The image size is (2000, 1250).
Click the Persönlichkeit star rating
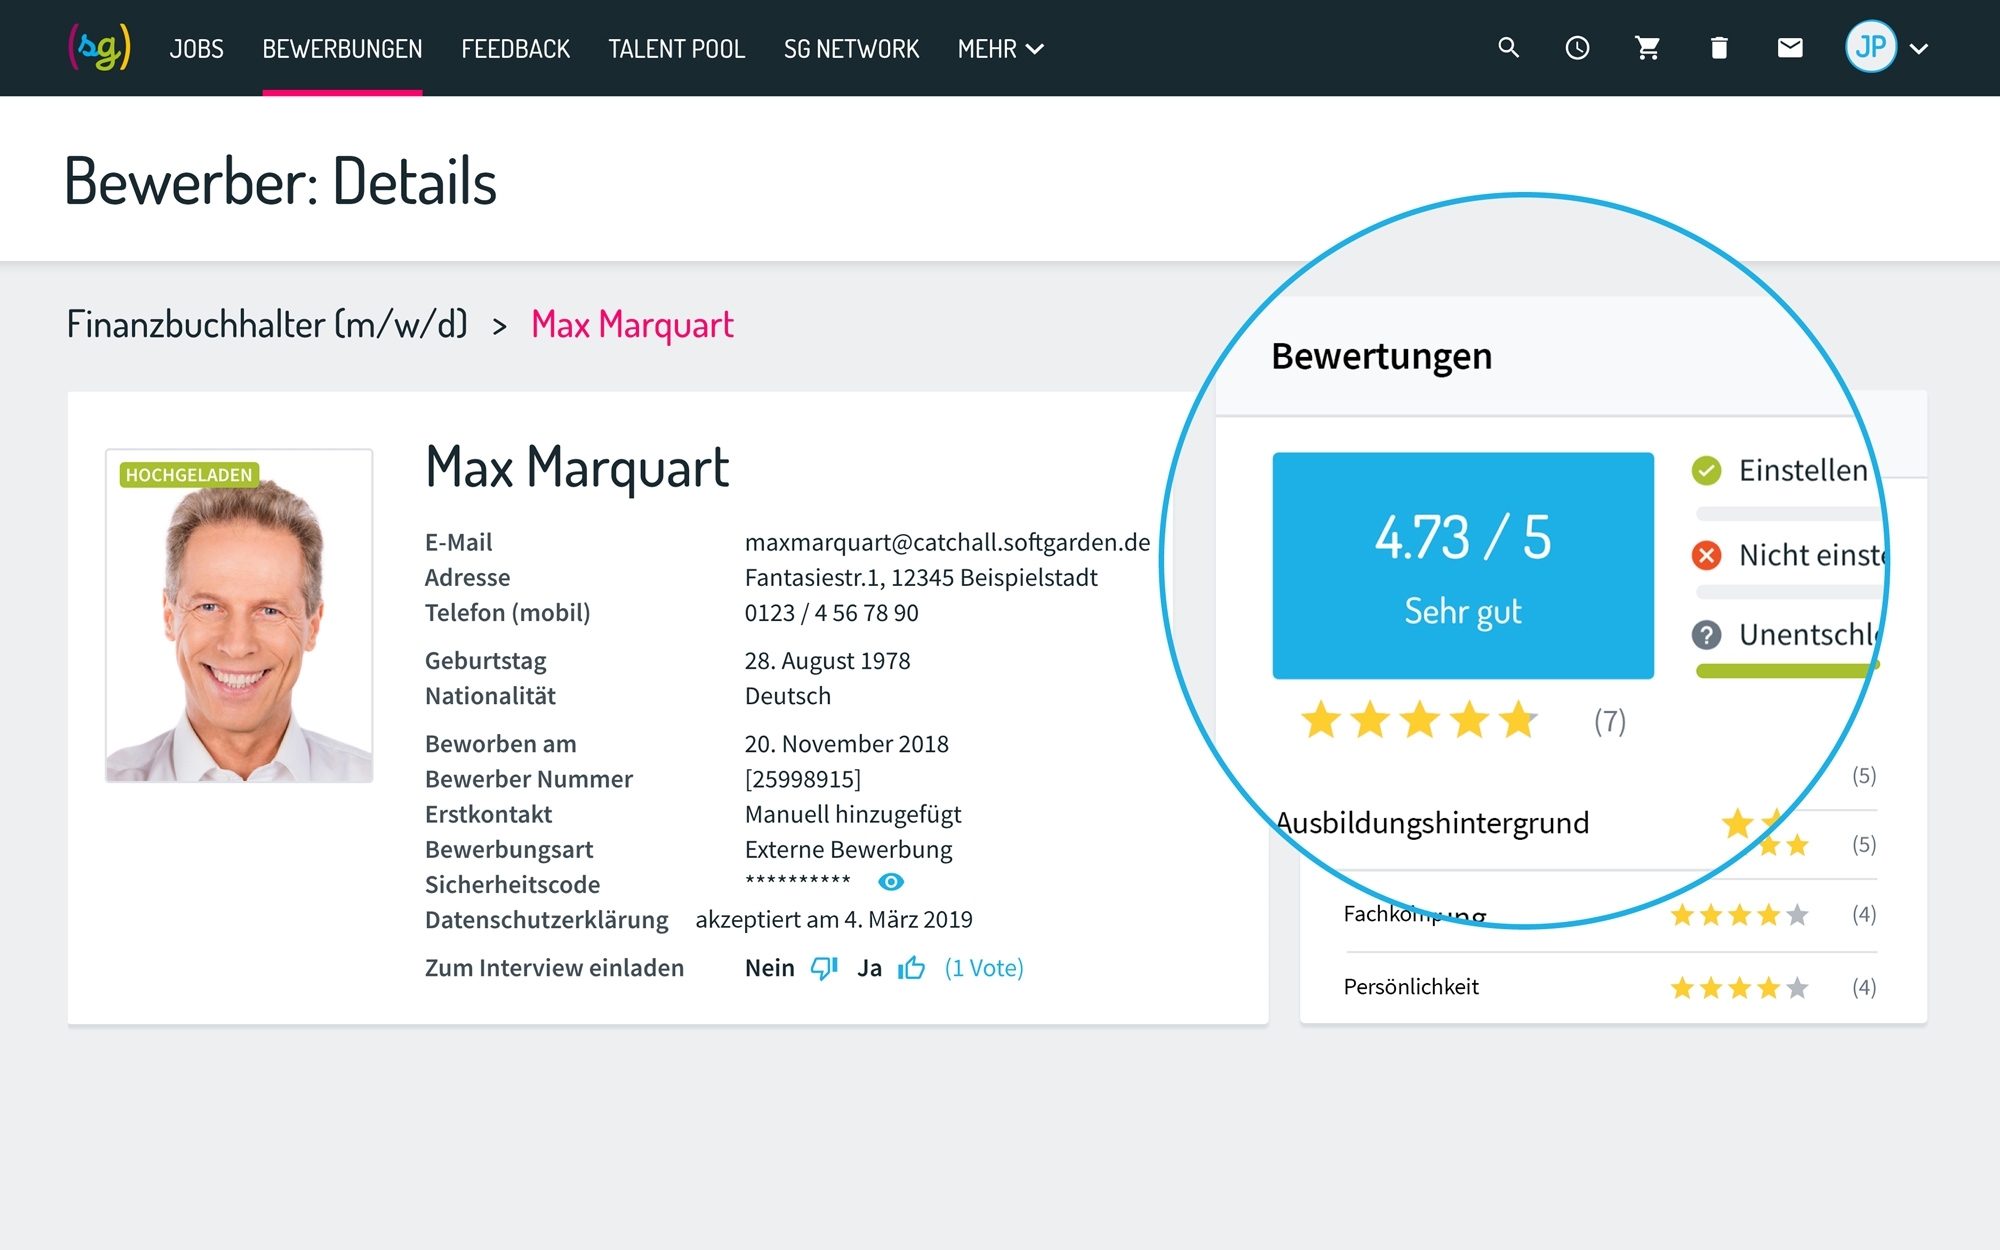[1739, 988]
